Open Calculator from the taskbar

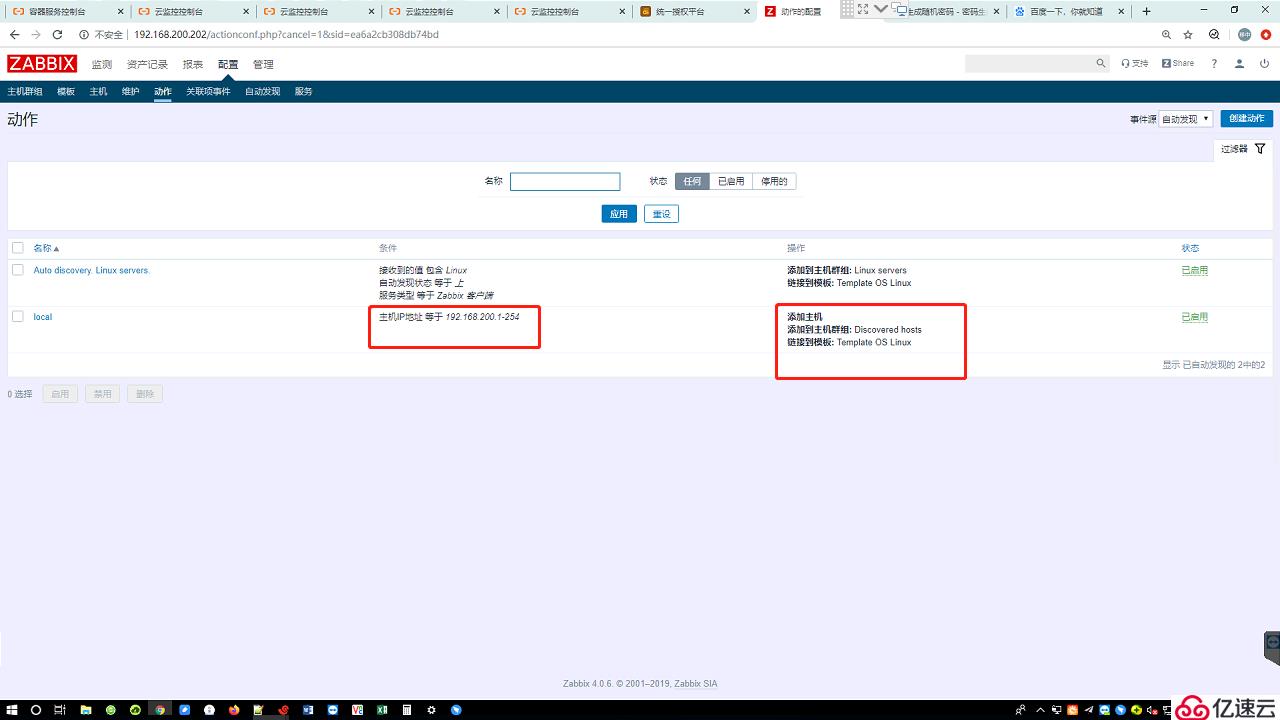coord(407,709)
